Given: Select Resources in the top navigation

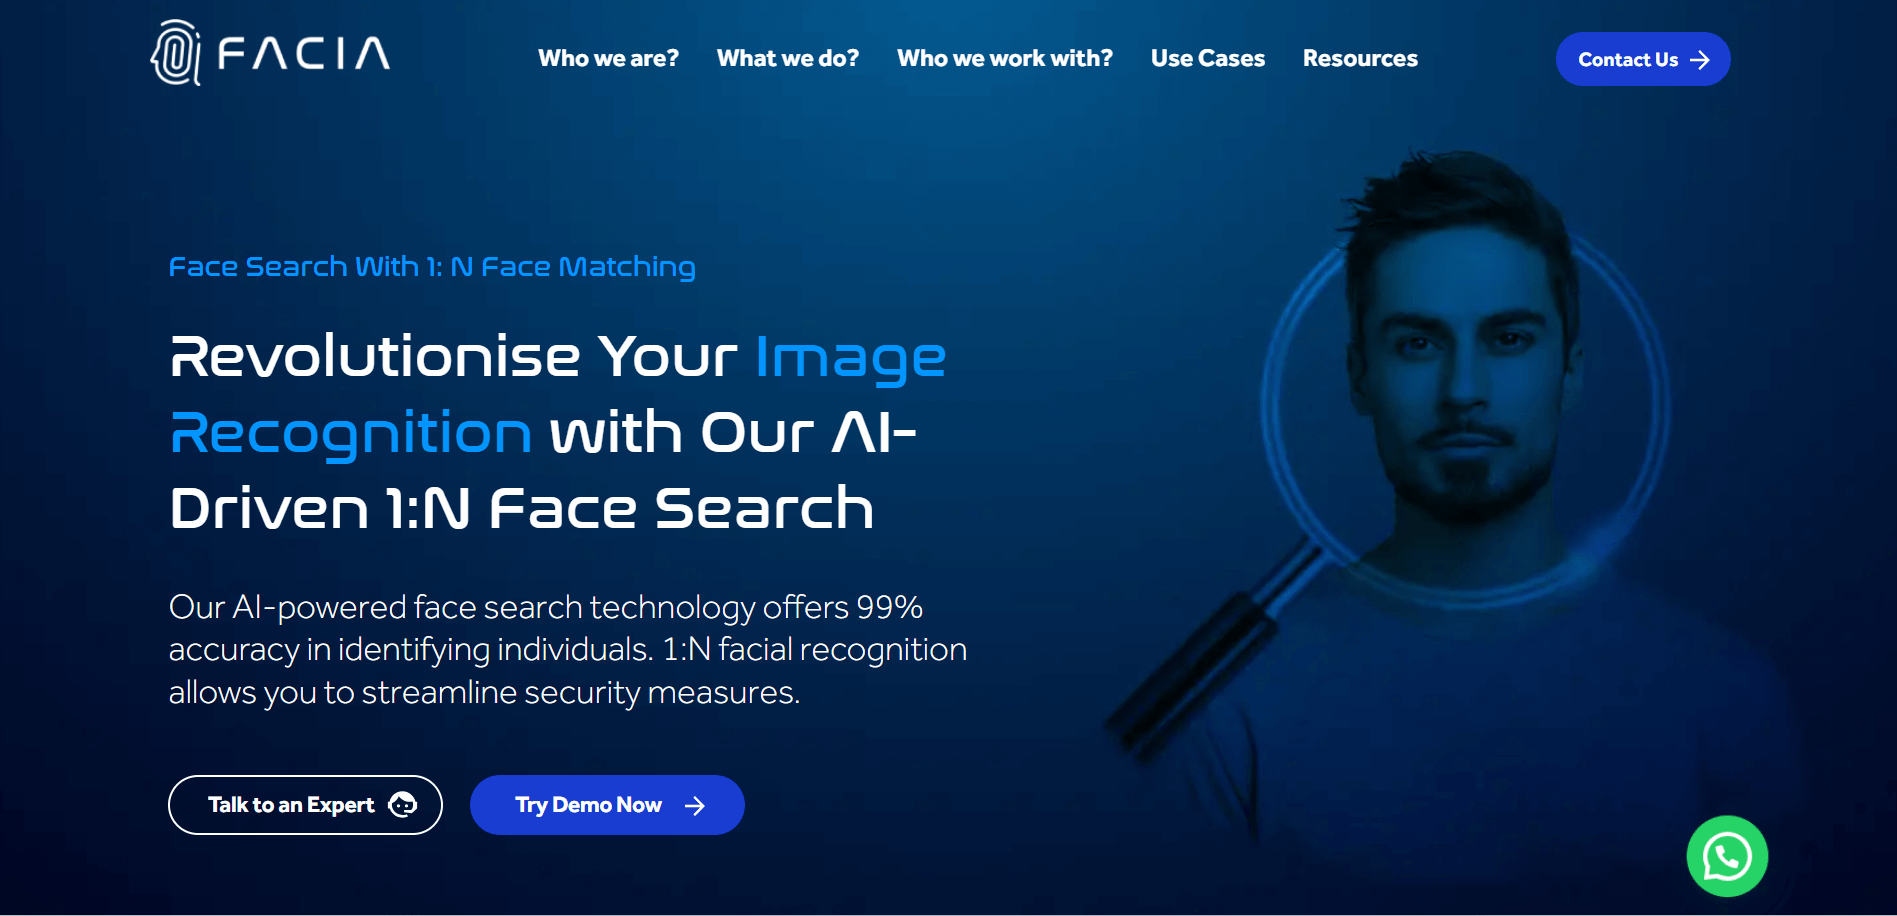Looking at the screenshot, I should [1360, 59].
